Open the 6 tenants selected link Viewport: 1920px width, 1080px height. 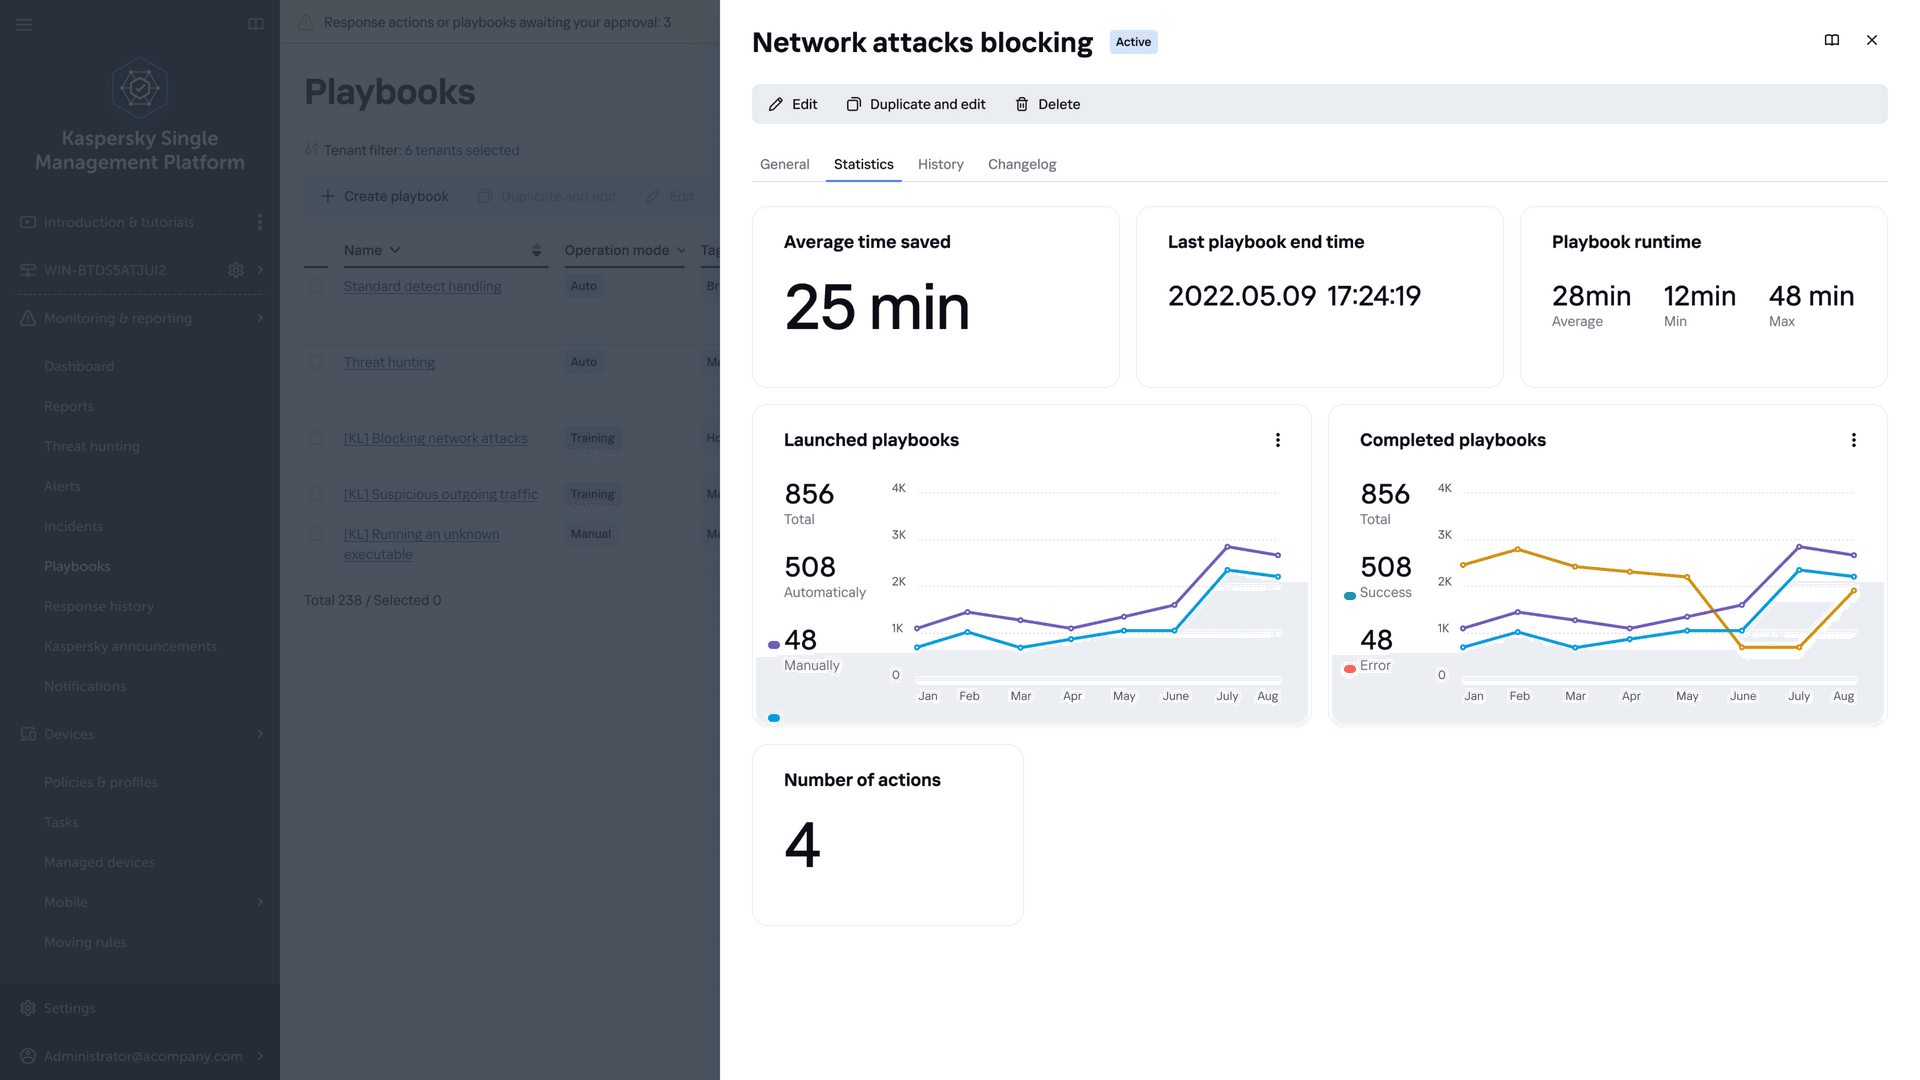[x=462, y=150]
